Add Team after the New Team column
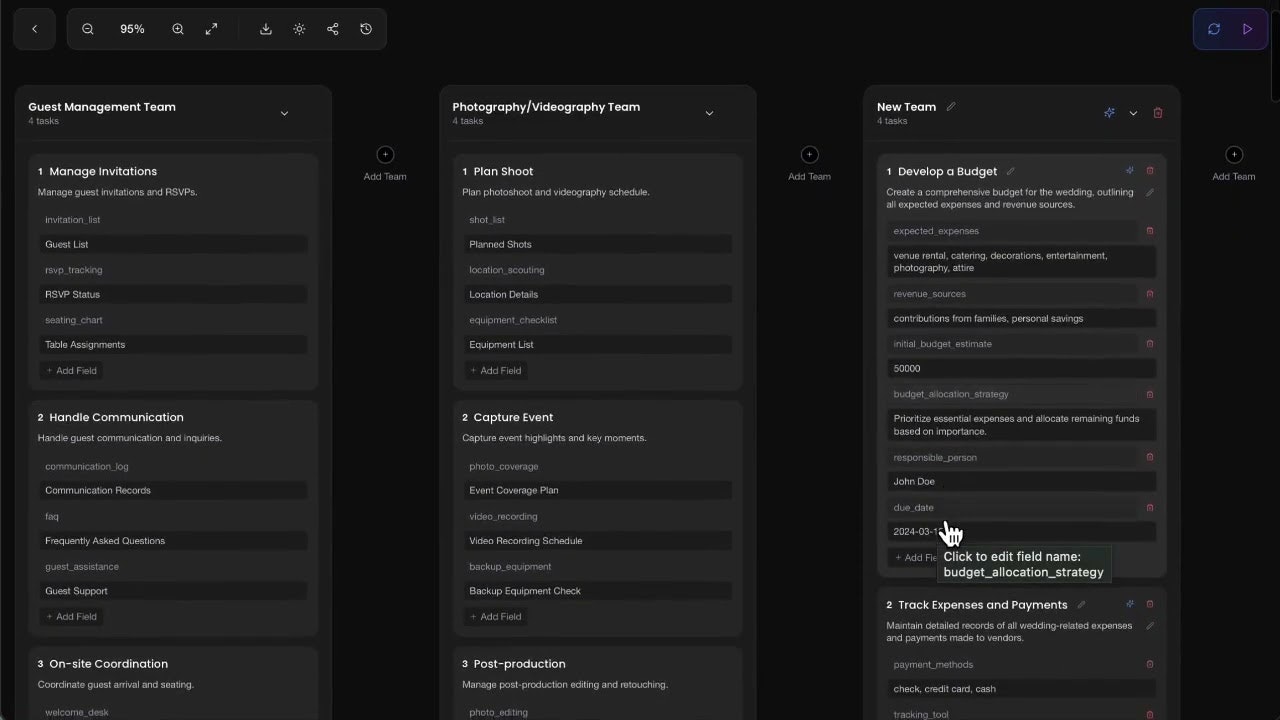Image resolution: width=1280 pixels, height=720 pixels. pyautogui.click(x=1234, y=163)
